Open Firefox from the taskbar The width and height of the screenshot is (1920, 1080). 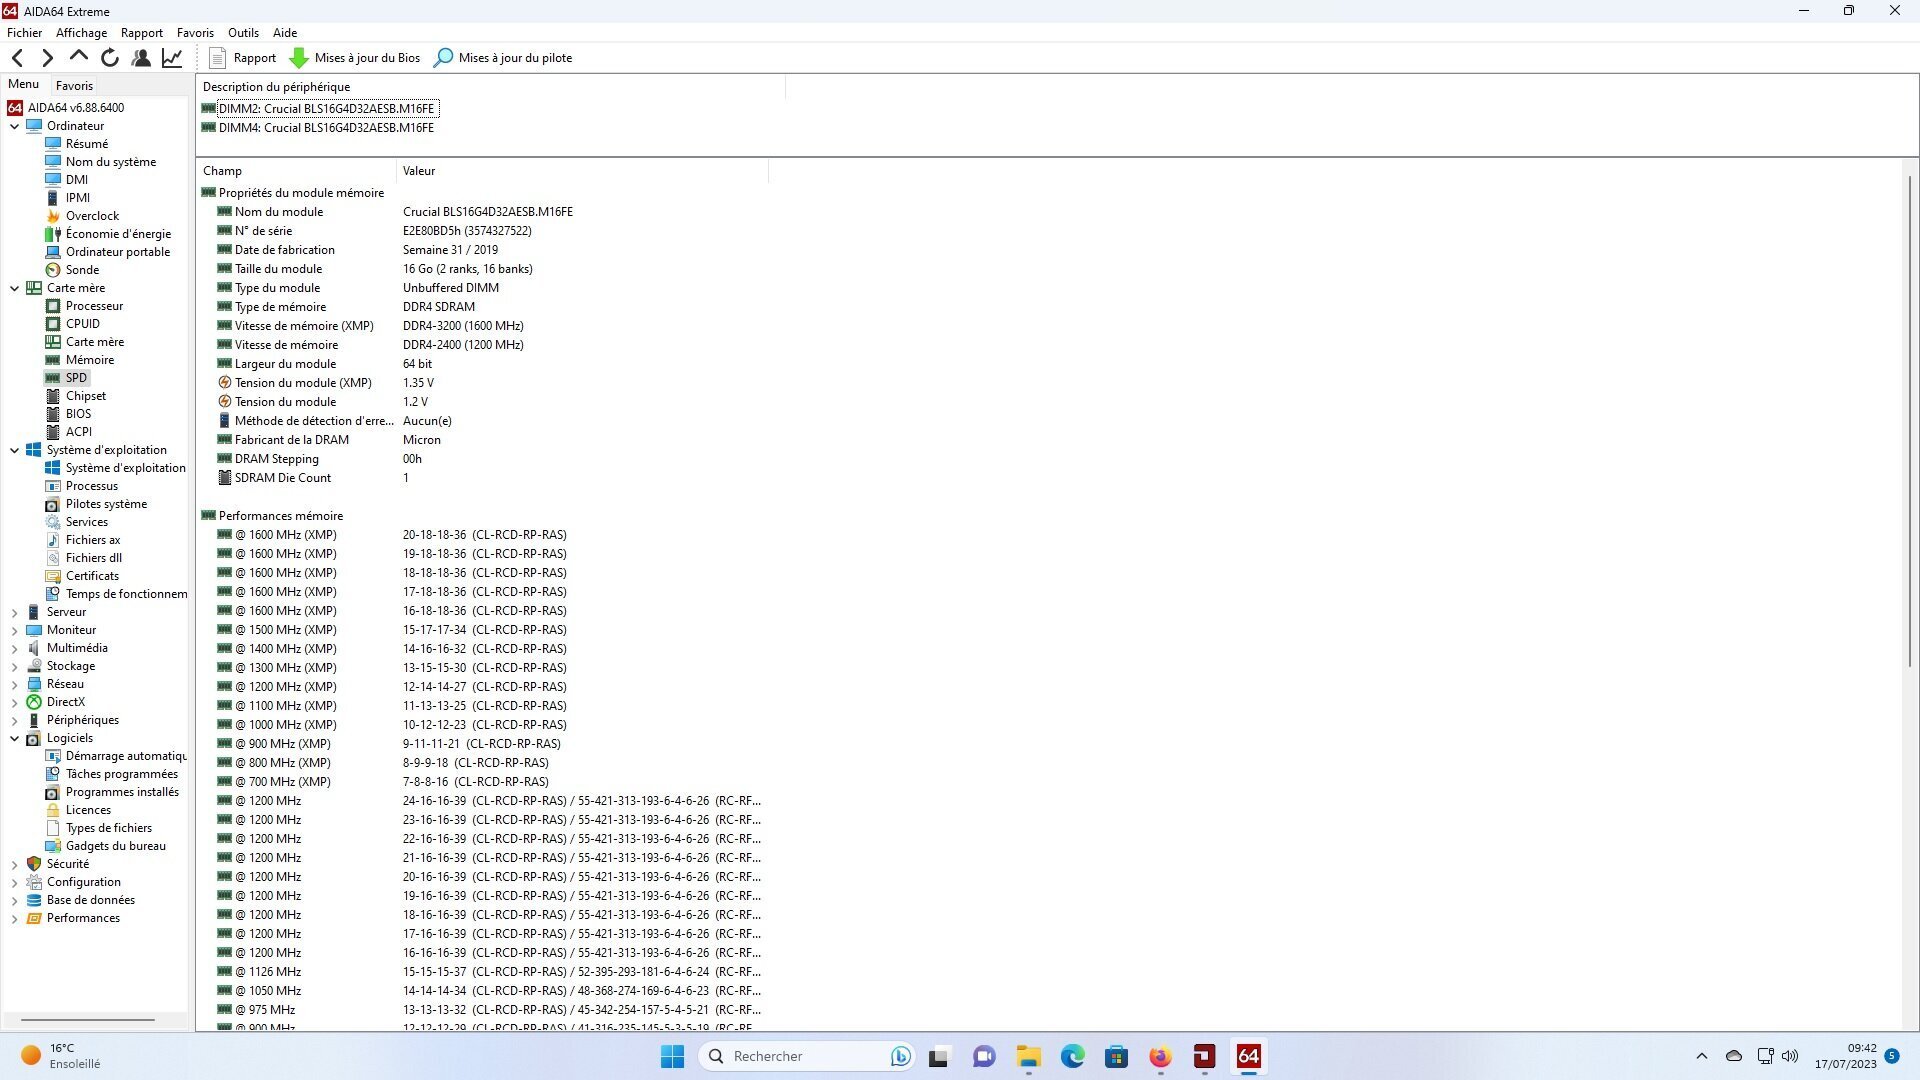click(1160, 1056)
